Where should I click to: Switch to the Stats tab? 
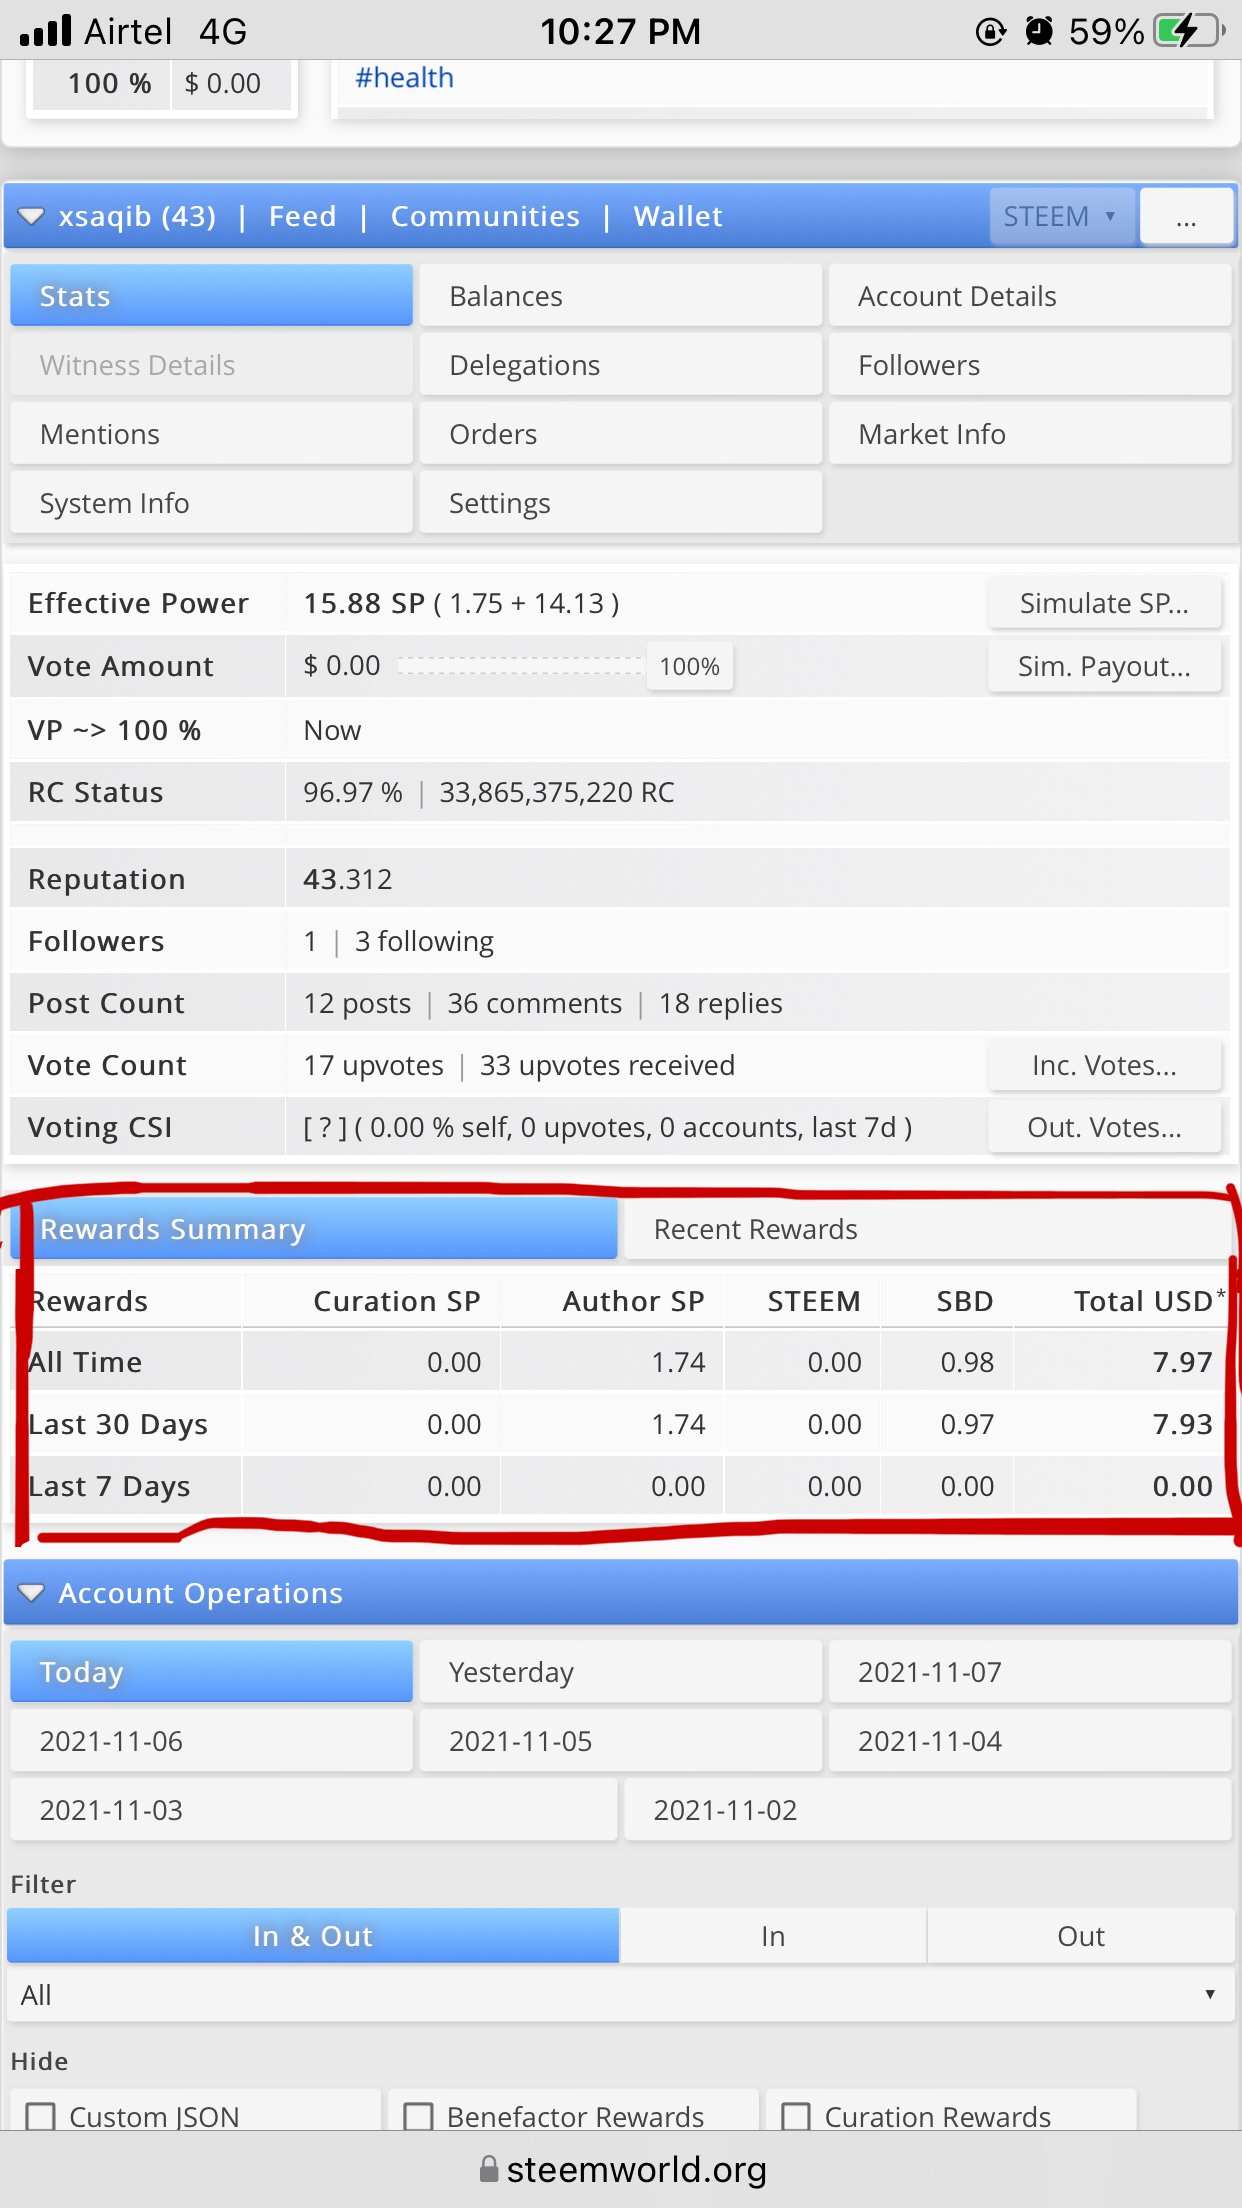[211, 296]
